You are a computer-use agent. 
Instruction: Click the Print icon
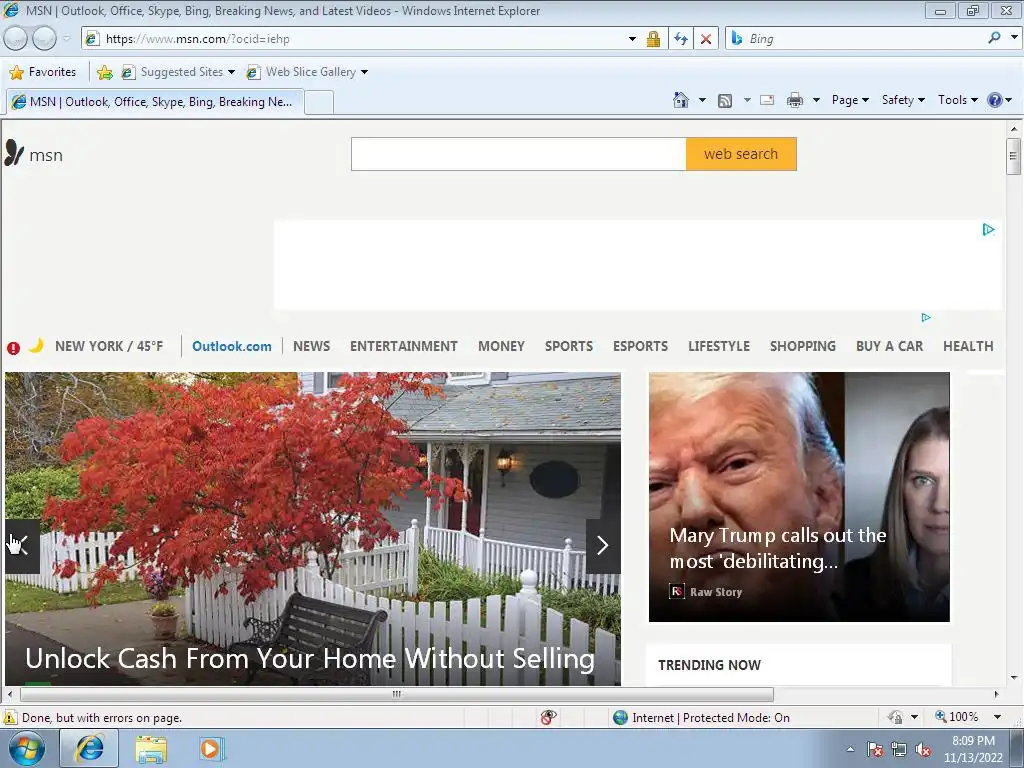795,100
